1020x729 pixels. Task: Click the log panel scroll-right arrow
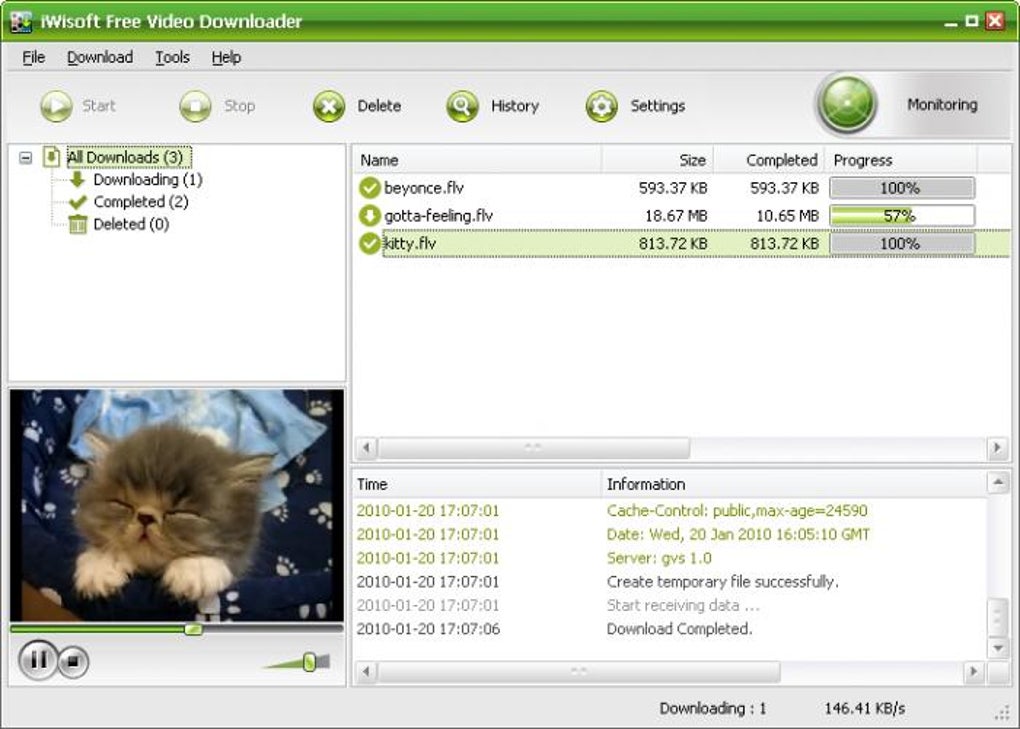click(973, 671)
